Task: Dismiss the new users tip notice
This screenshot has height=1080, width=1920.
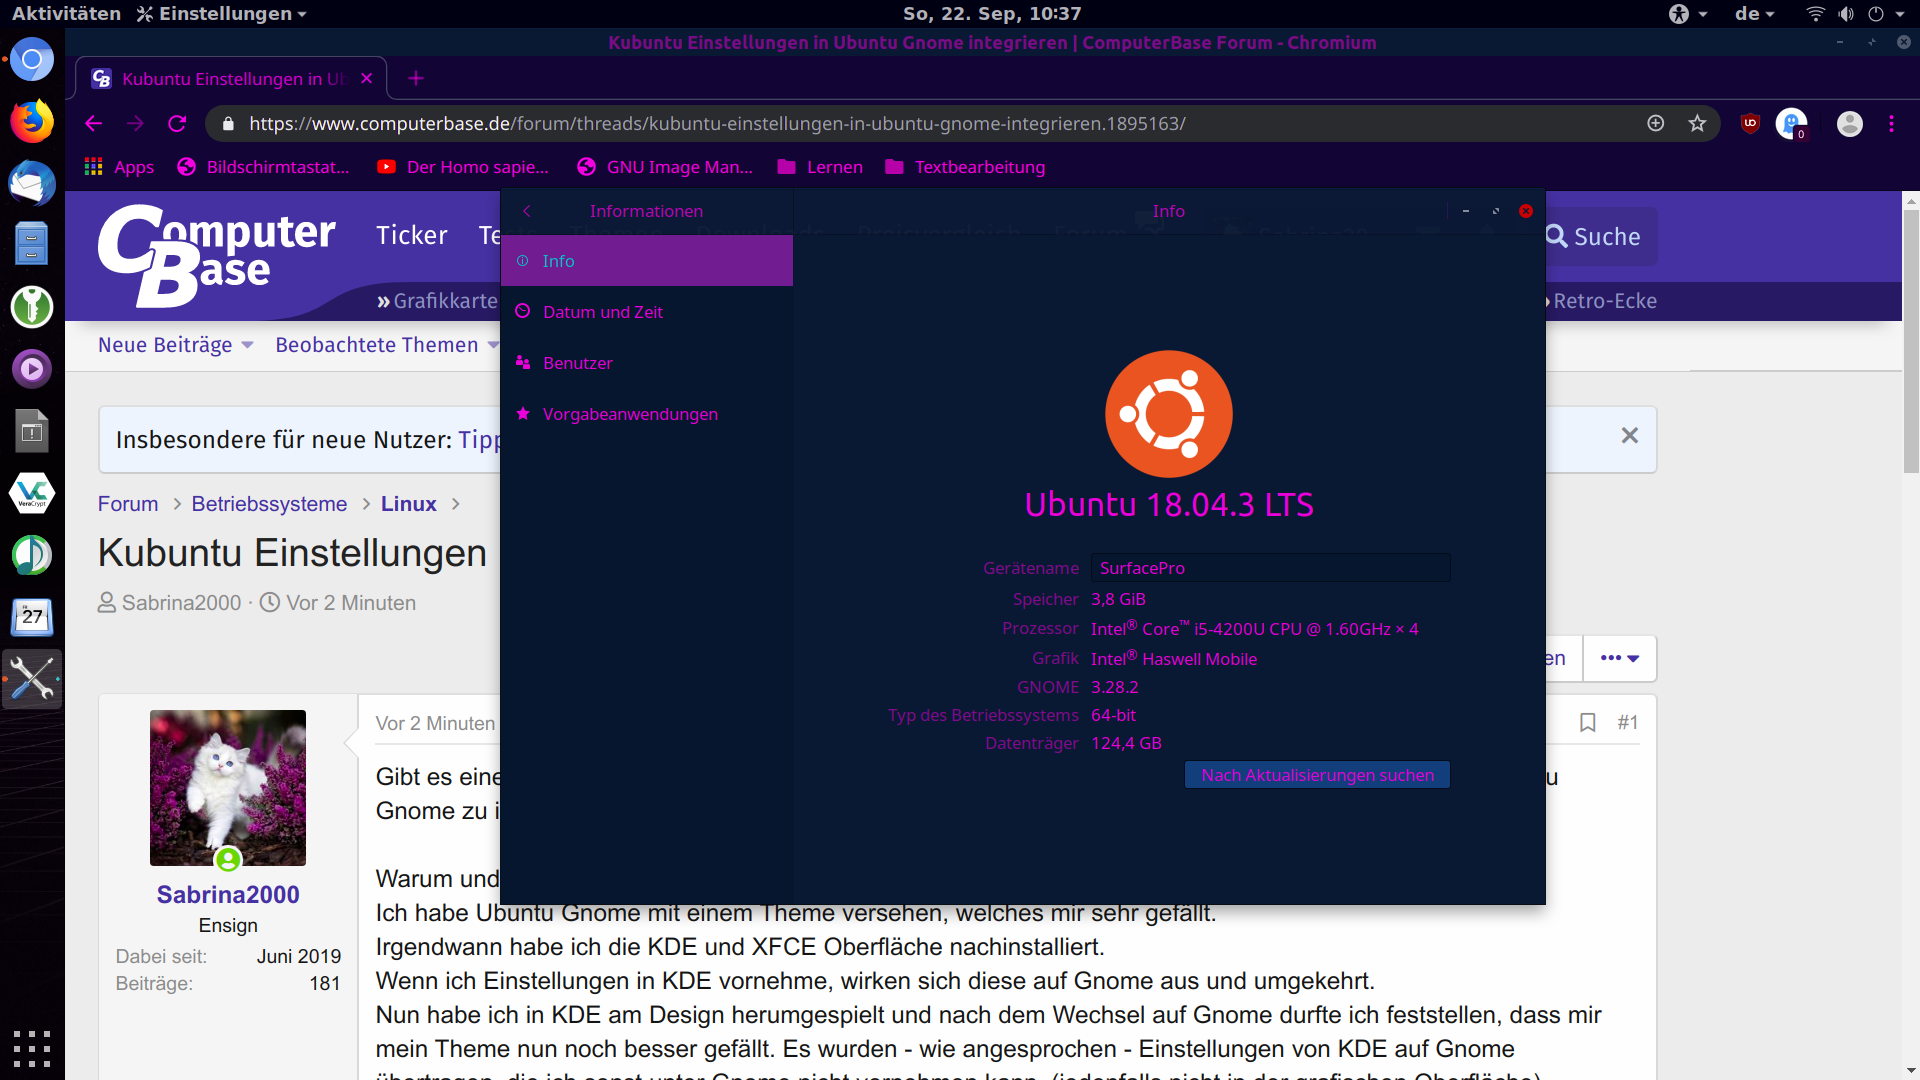Action: (x=1629, y=436)
